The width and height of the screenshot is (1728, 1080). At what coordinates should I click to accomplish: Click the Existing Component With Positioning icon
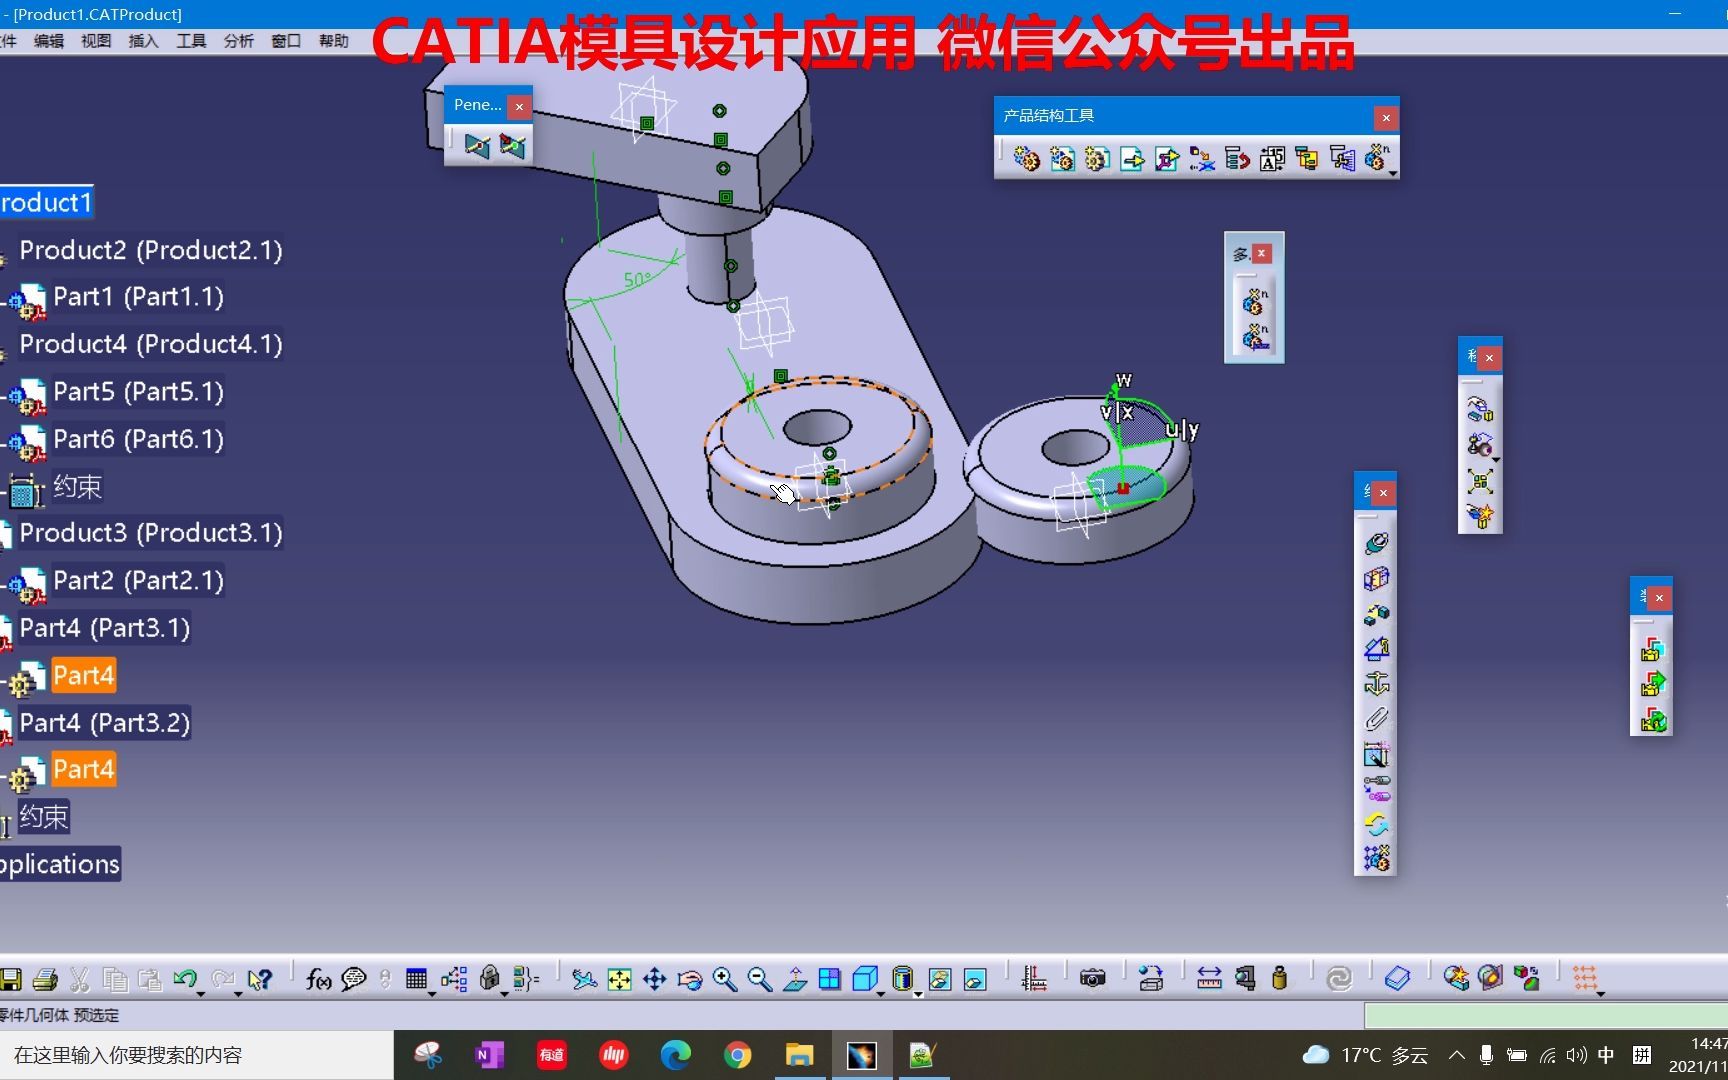click(x=1167, y=159)
